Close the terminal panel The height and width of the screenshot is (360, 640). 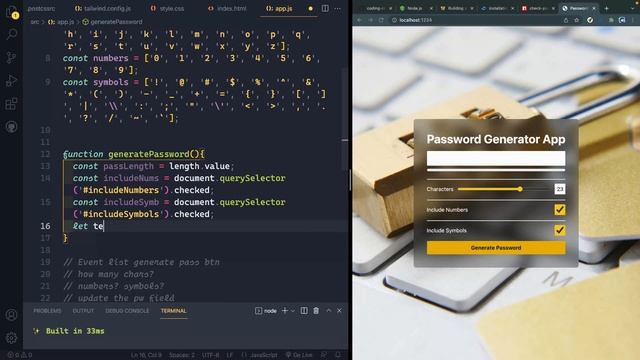pyautogui.click(x=339, y=311)
